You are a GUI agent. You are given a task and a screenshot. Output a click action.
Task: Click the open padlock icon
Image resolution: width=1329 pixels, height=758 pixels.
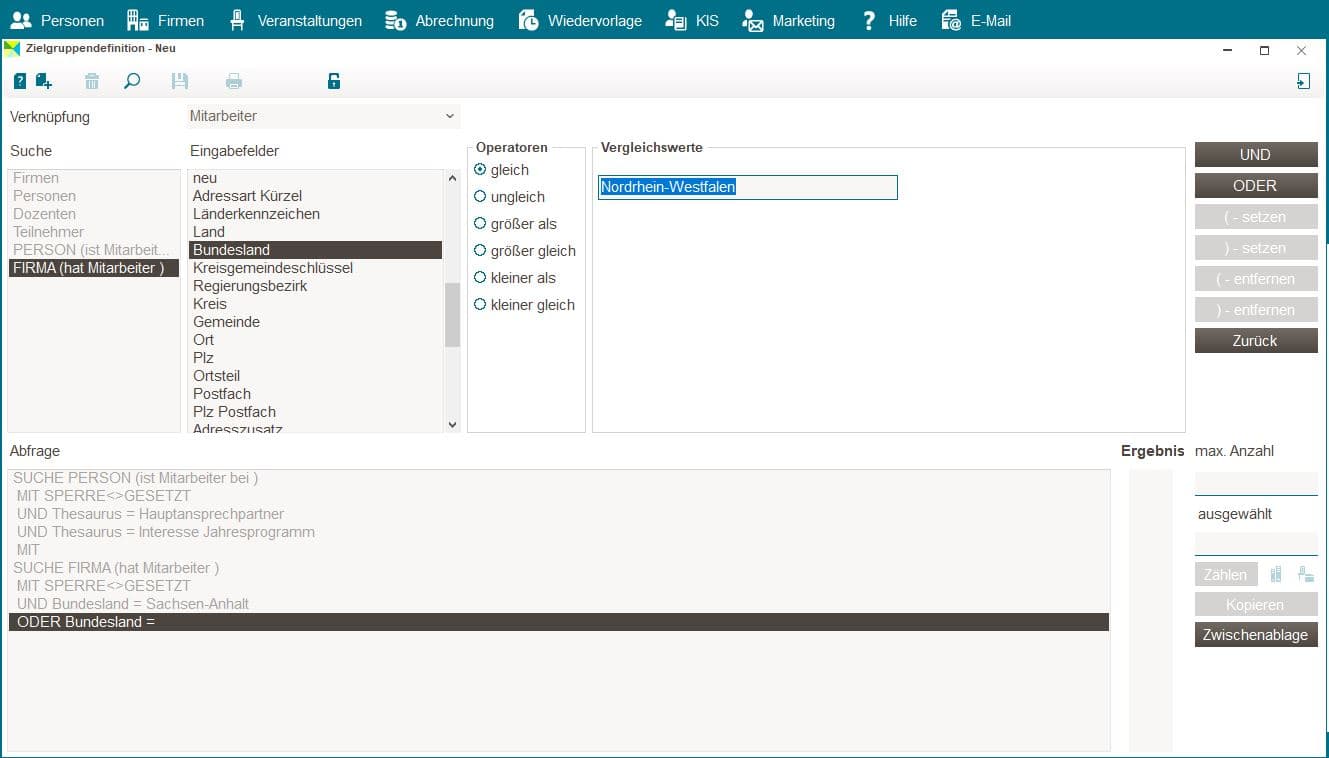334,82
